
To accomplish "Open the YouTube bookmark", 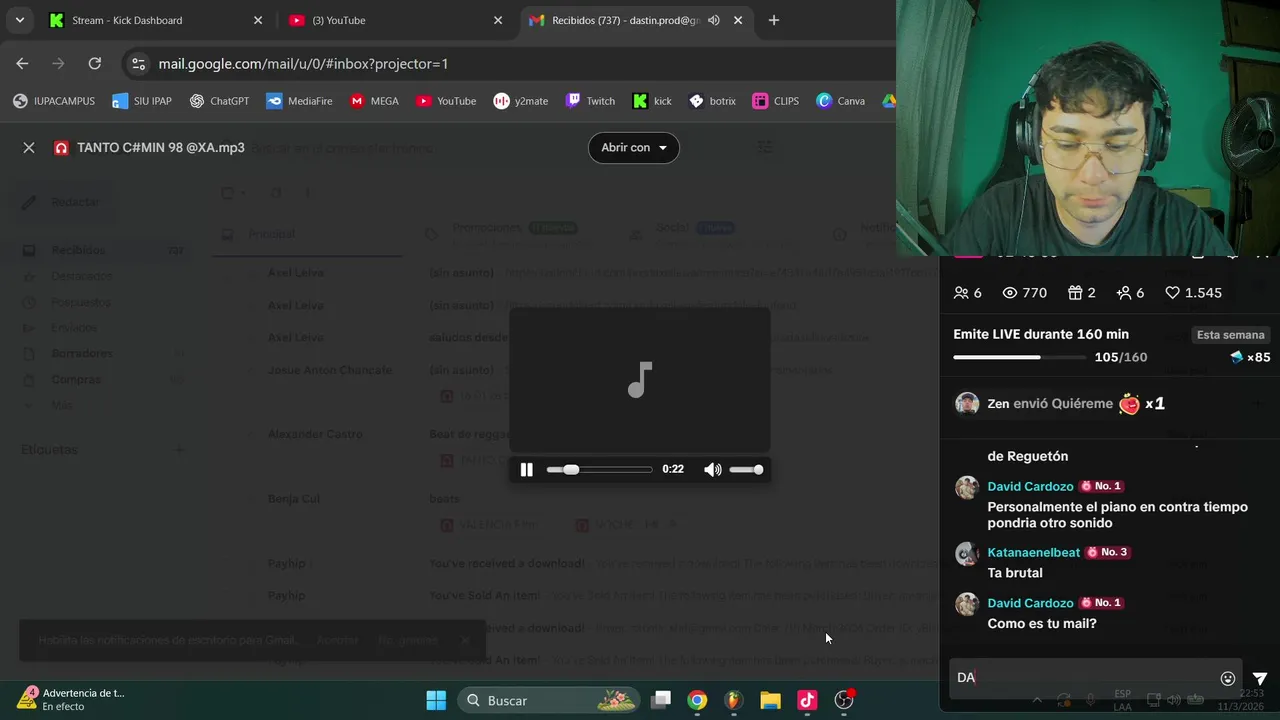I will point(446,101).
